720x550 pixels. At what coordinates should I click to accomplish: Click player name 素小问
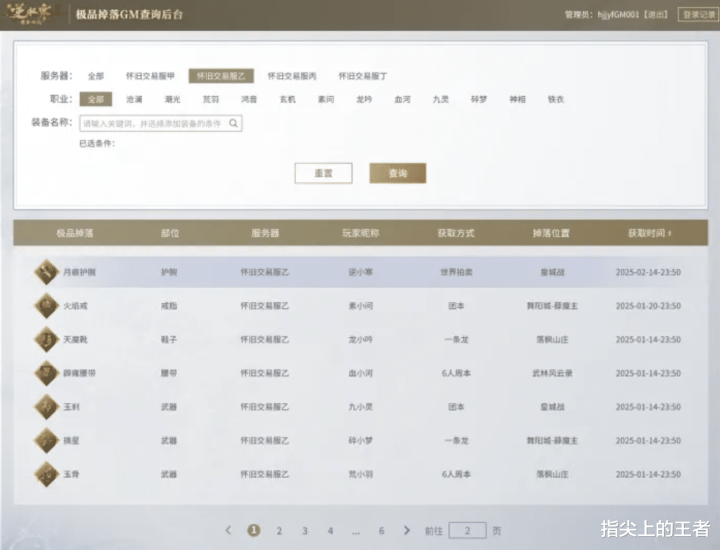point(360,306)
